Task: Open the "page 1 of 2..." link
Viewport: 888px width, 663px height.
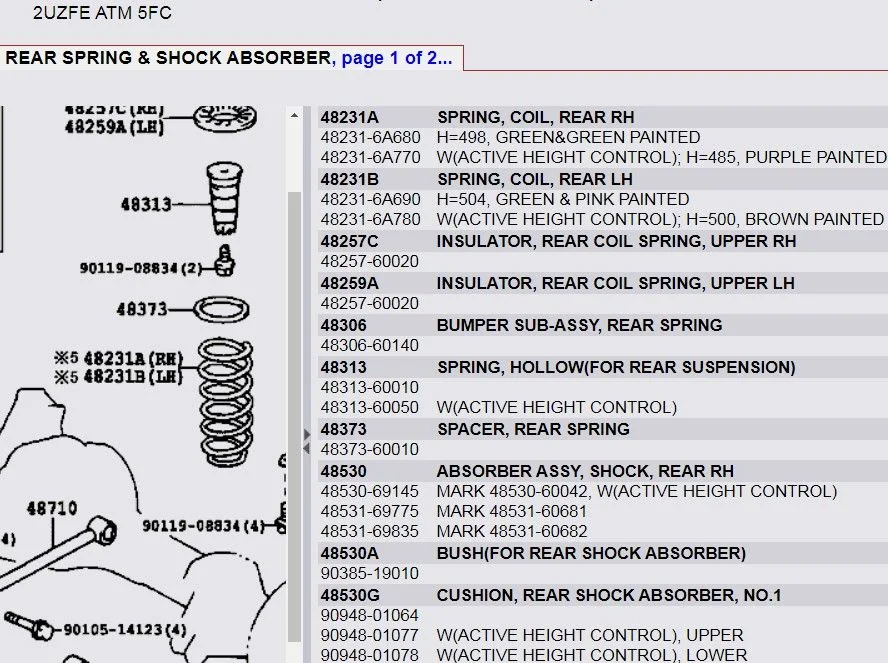Action: 396,58
